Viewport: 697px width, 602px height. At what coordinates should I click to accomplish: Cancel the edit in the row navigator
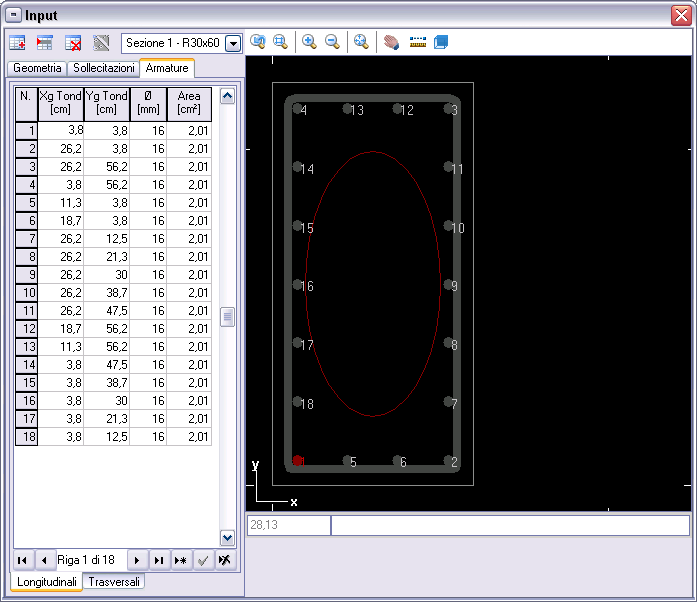pyautogui.click(x=225, y=560)
